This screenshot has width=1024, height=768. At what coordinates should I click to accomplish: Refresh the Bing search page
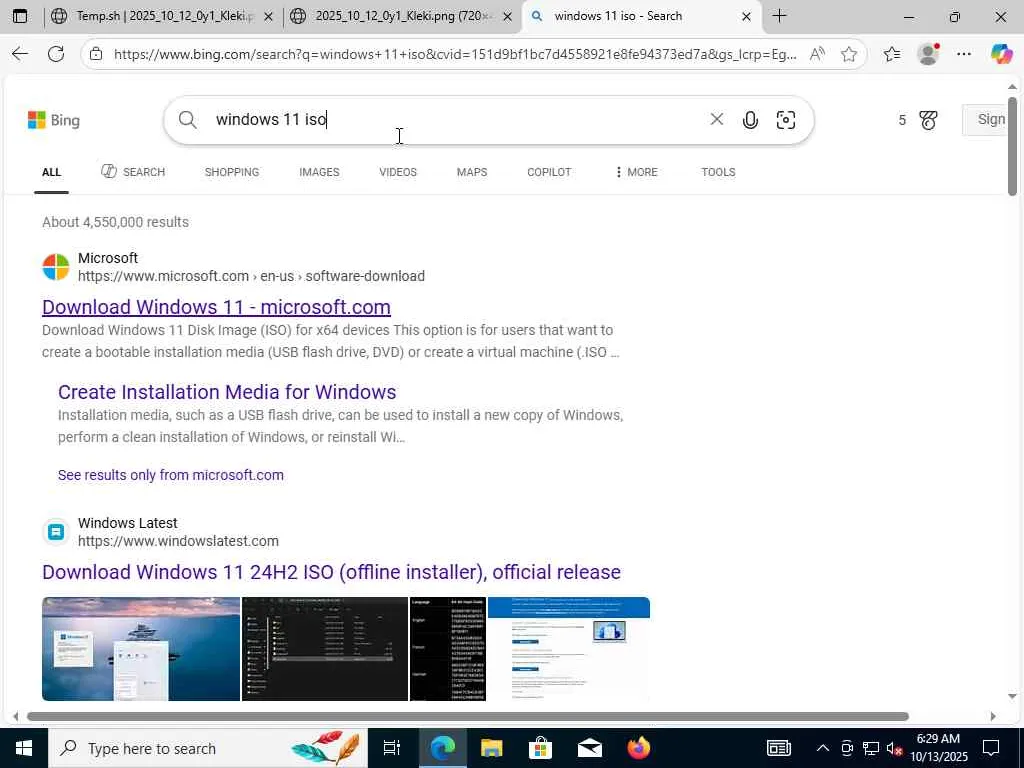click(56, 54)
